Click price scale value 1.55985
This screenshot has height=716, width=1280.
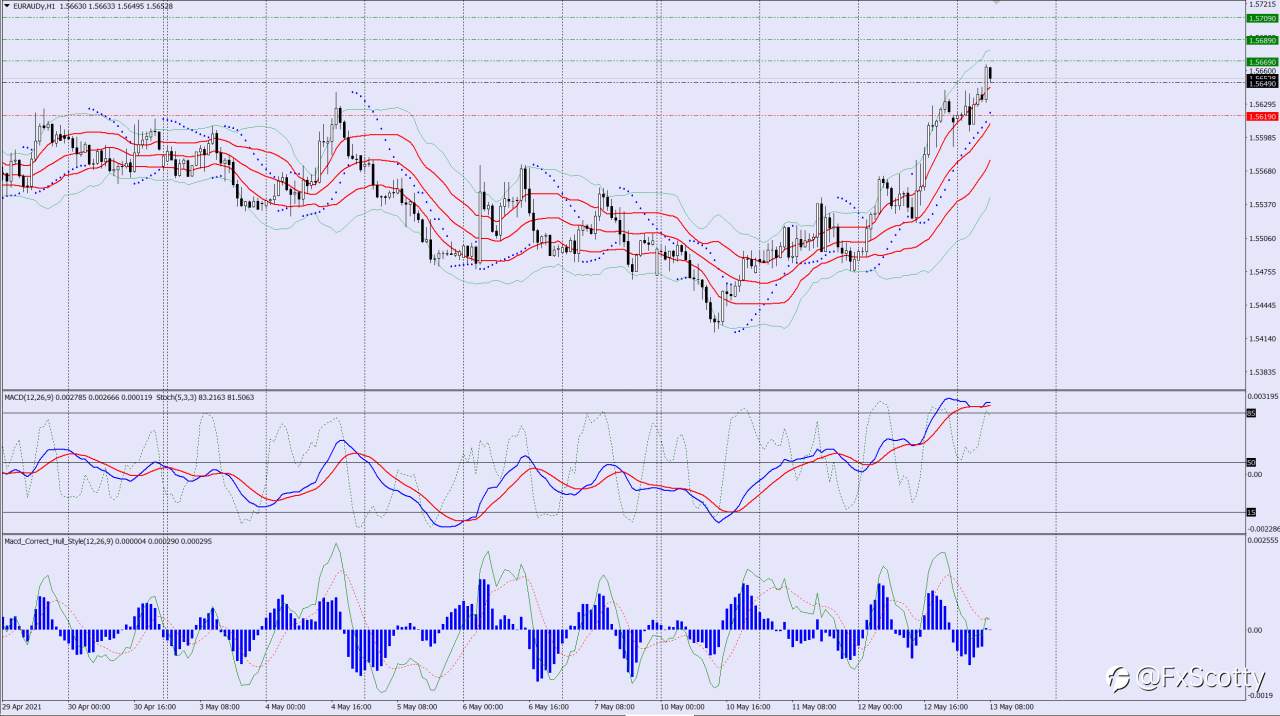1262,138
